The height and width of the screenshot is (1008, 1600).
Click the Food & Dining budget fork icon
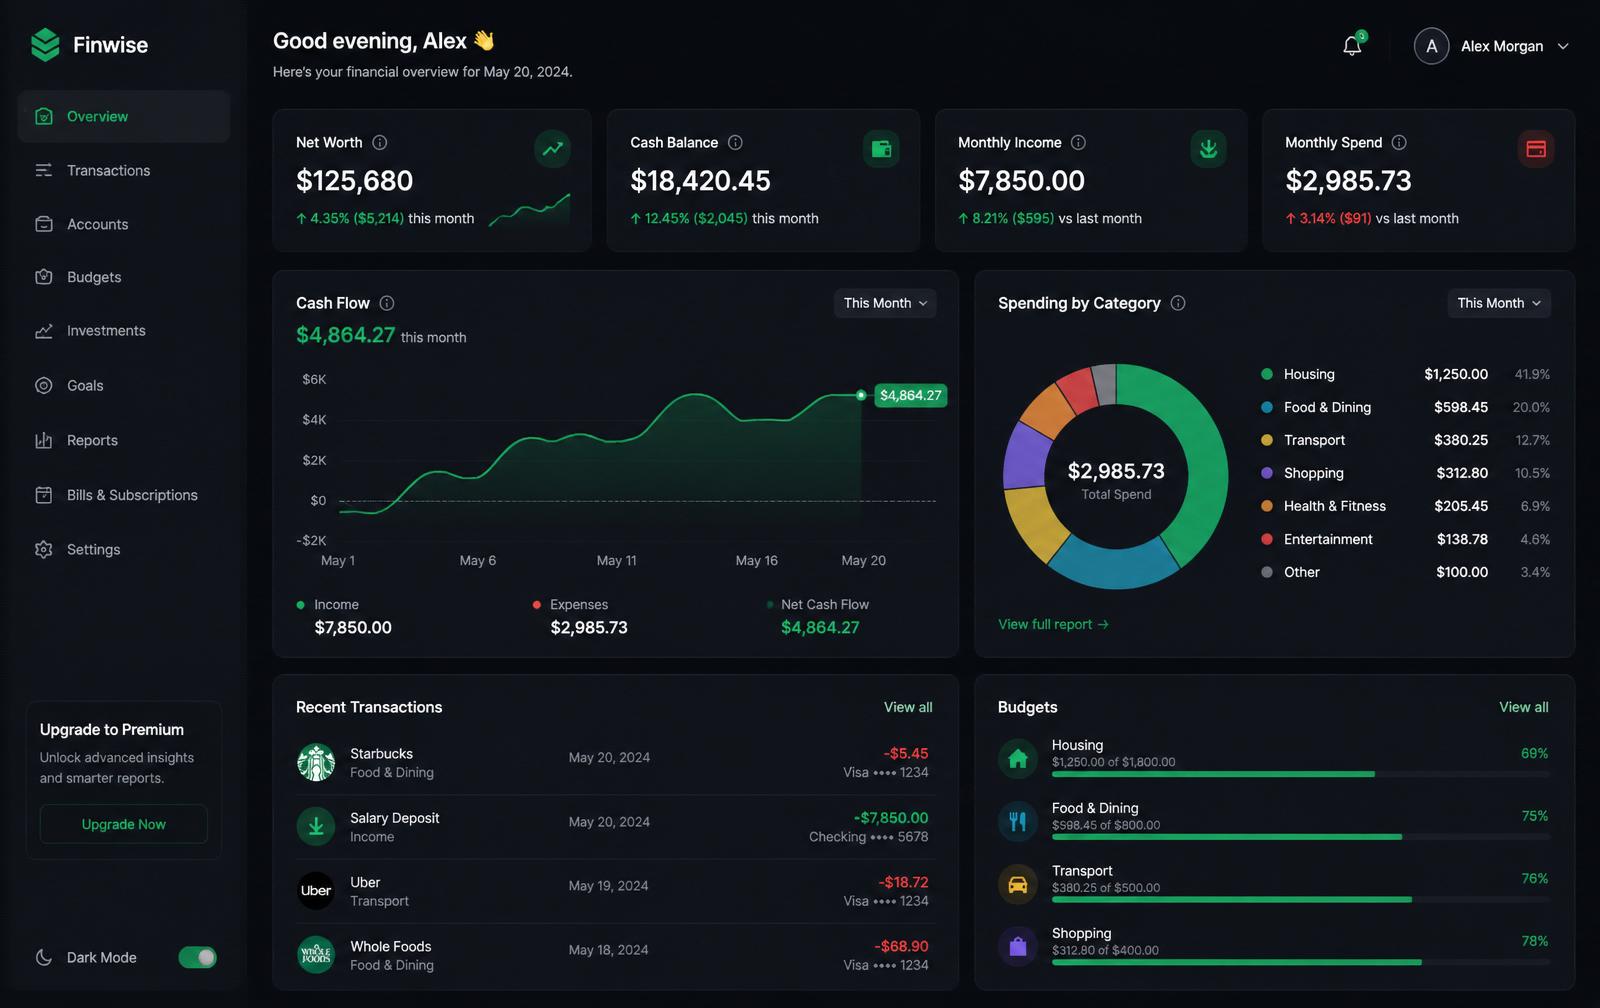coord(1018,822)
